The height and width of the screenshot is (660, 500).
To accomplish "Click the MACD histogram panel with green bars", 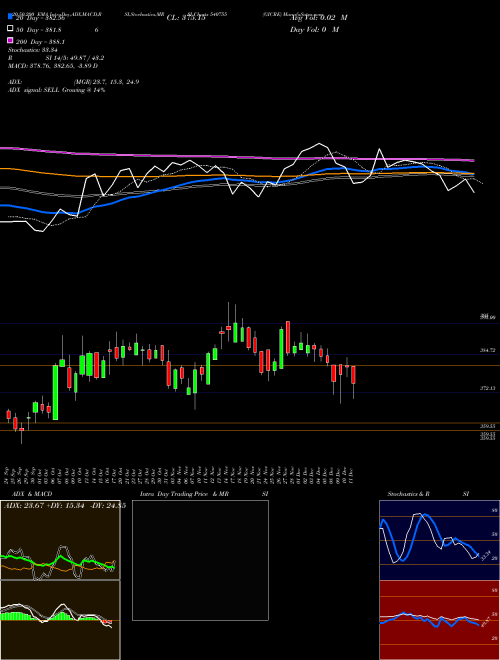I will [60, 620].
